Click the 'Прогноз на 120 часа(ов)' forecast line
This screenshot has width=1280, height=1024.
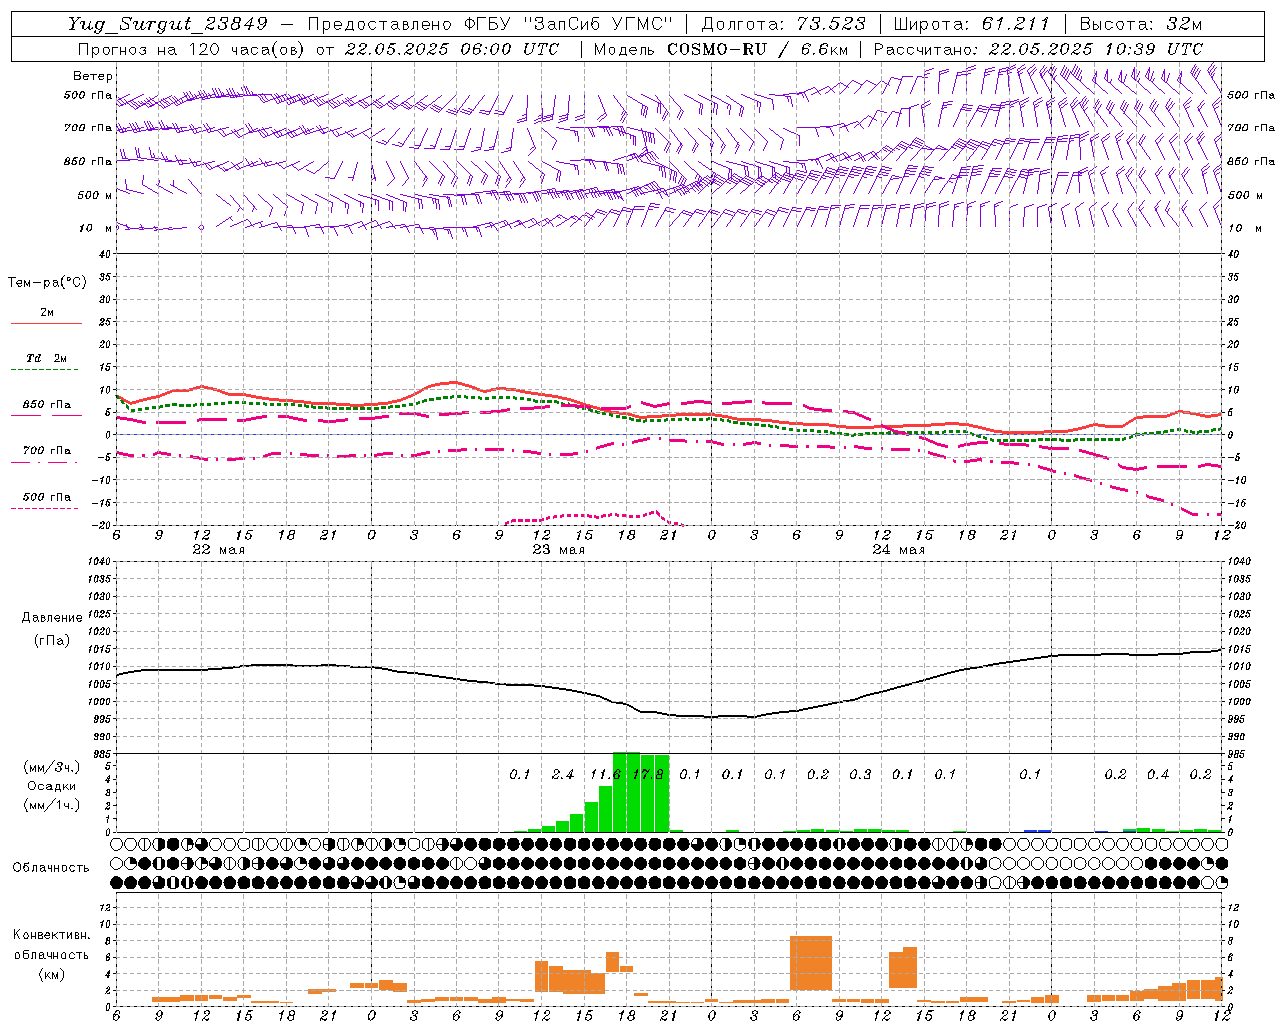pos(190,48)
